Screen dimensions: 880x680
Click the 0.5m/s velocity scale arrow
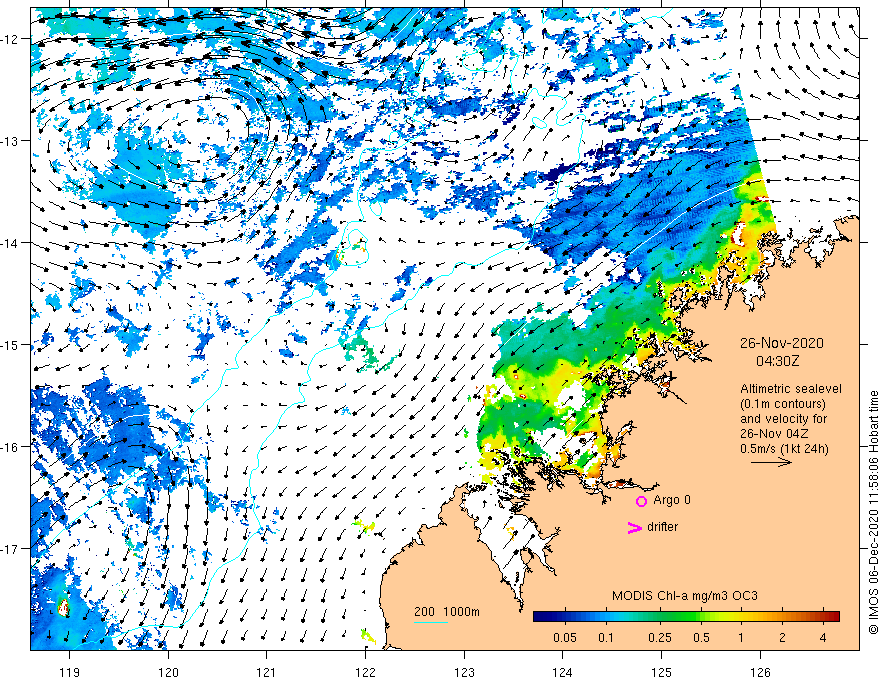tap(772, 462)
